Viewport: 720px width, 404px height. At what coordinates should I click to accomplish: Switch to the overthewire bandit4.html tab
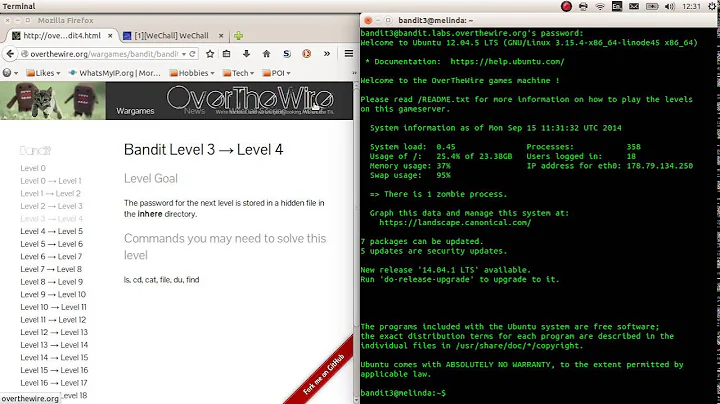[x=62, y=35]
